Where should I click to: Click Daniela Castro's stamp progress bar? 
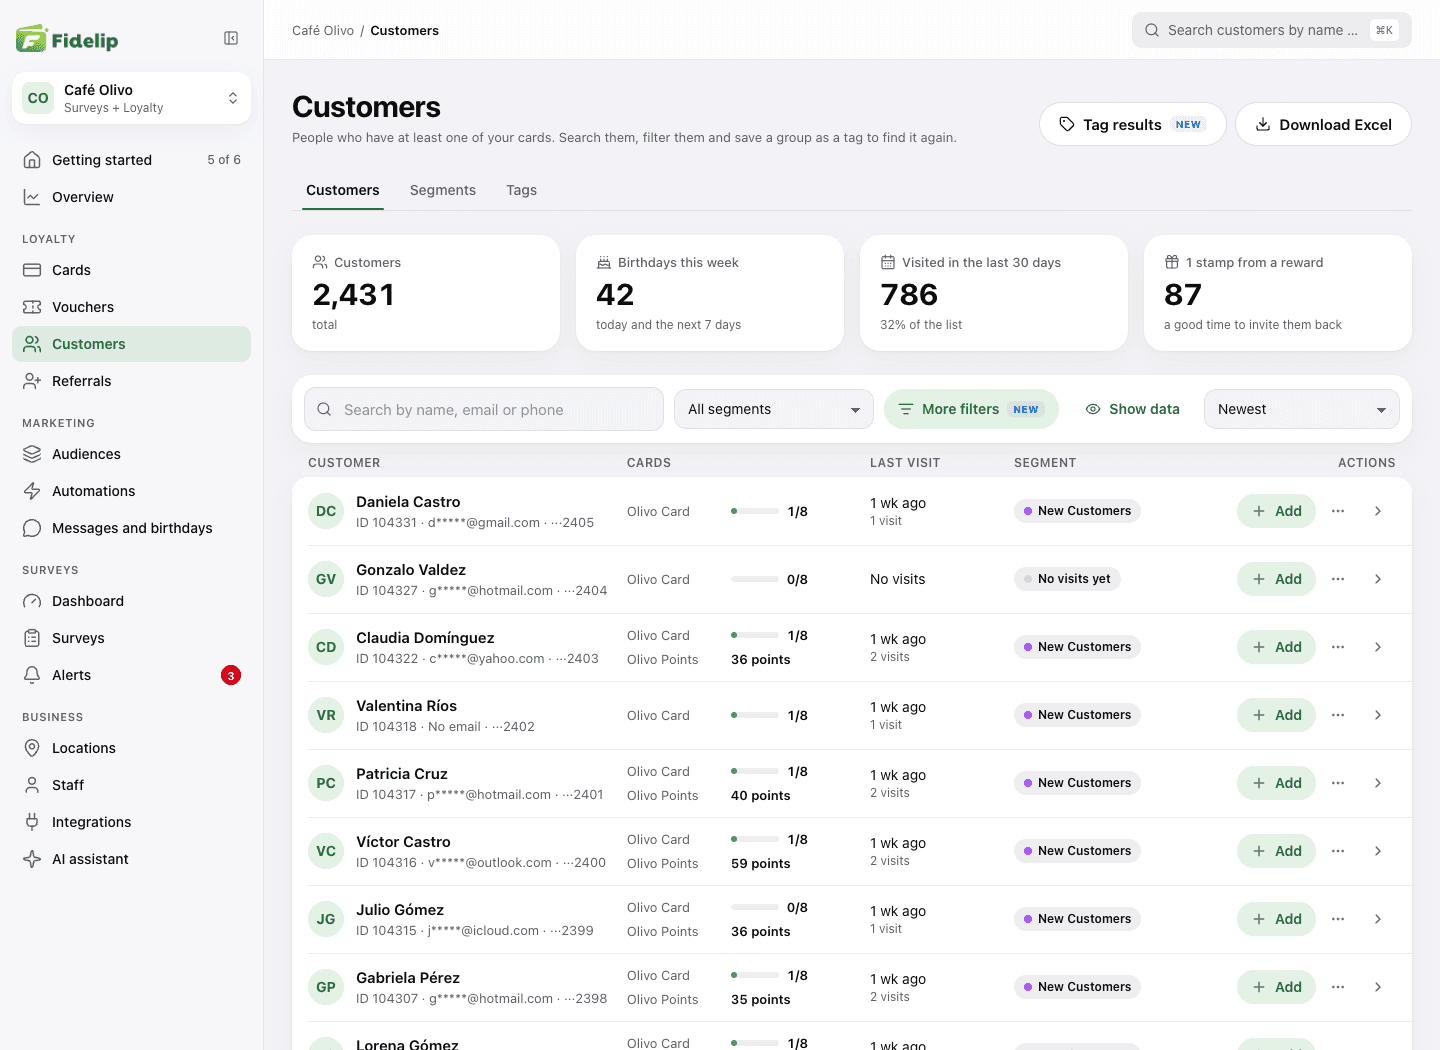click(755, 511)
